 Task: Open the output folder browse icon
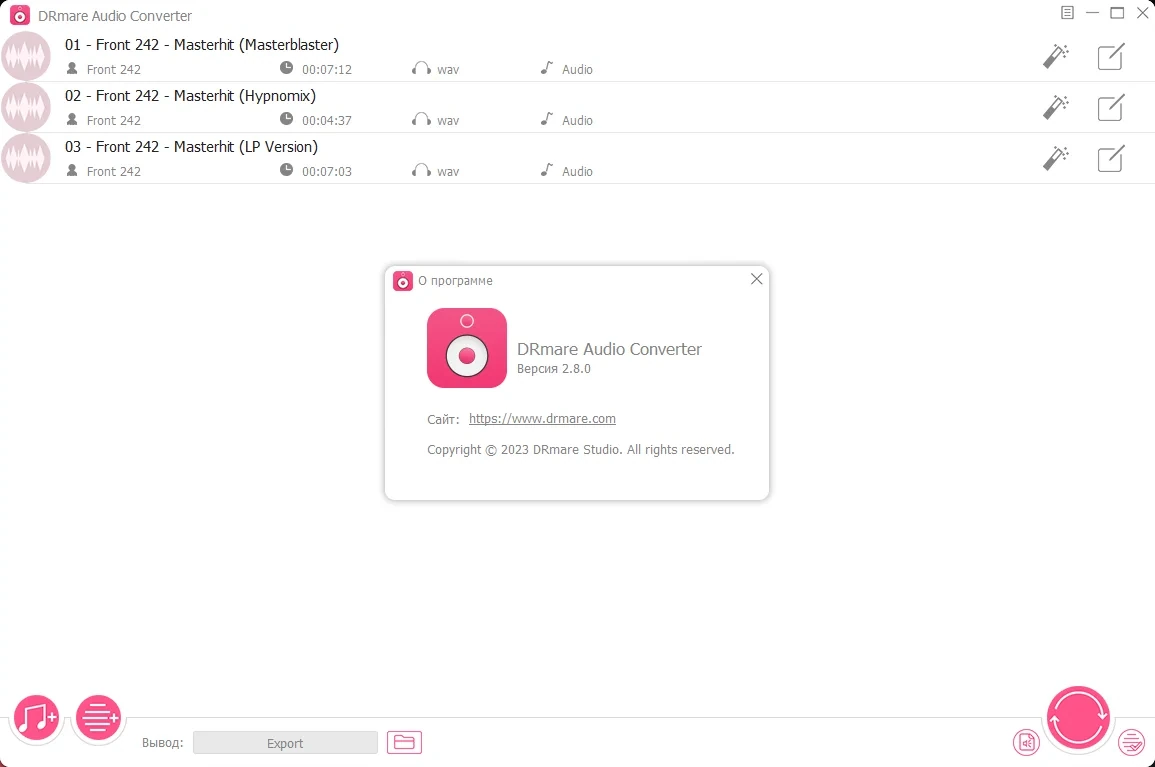click(x=404, y=742)
